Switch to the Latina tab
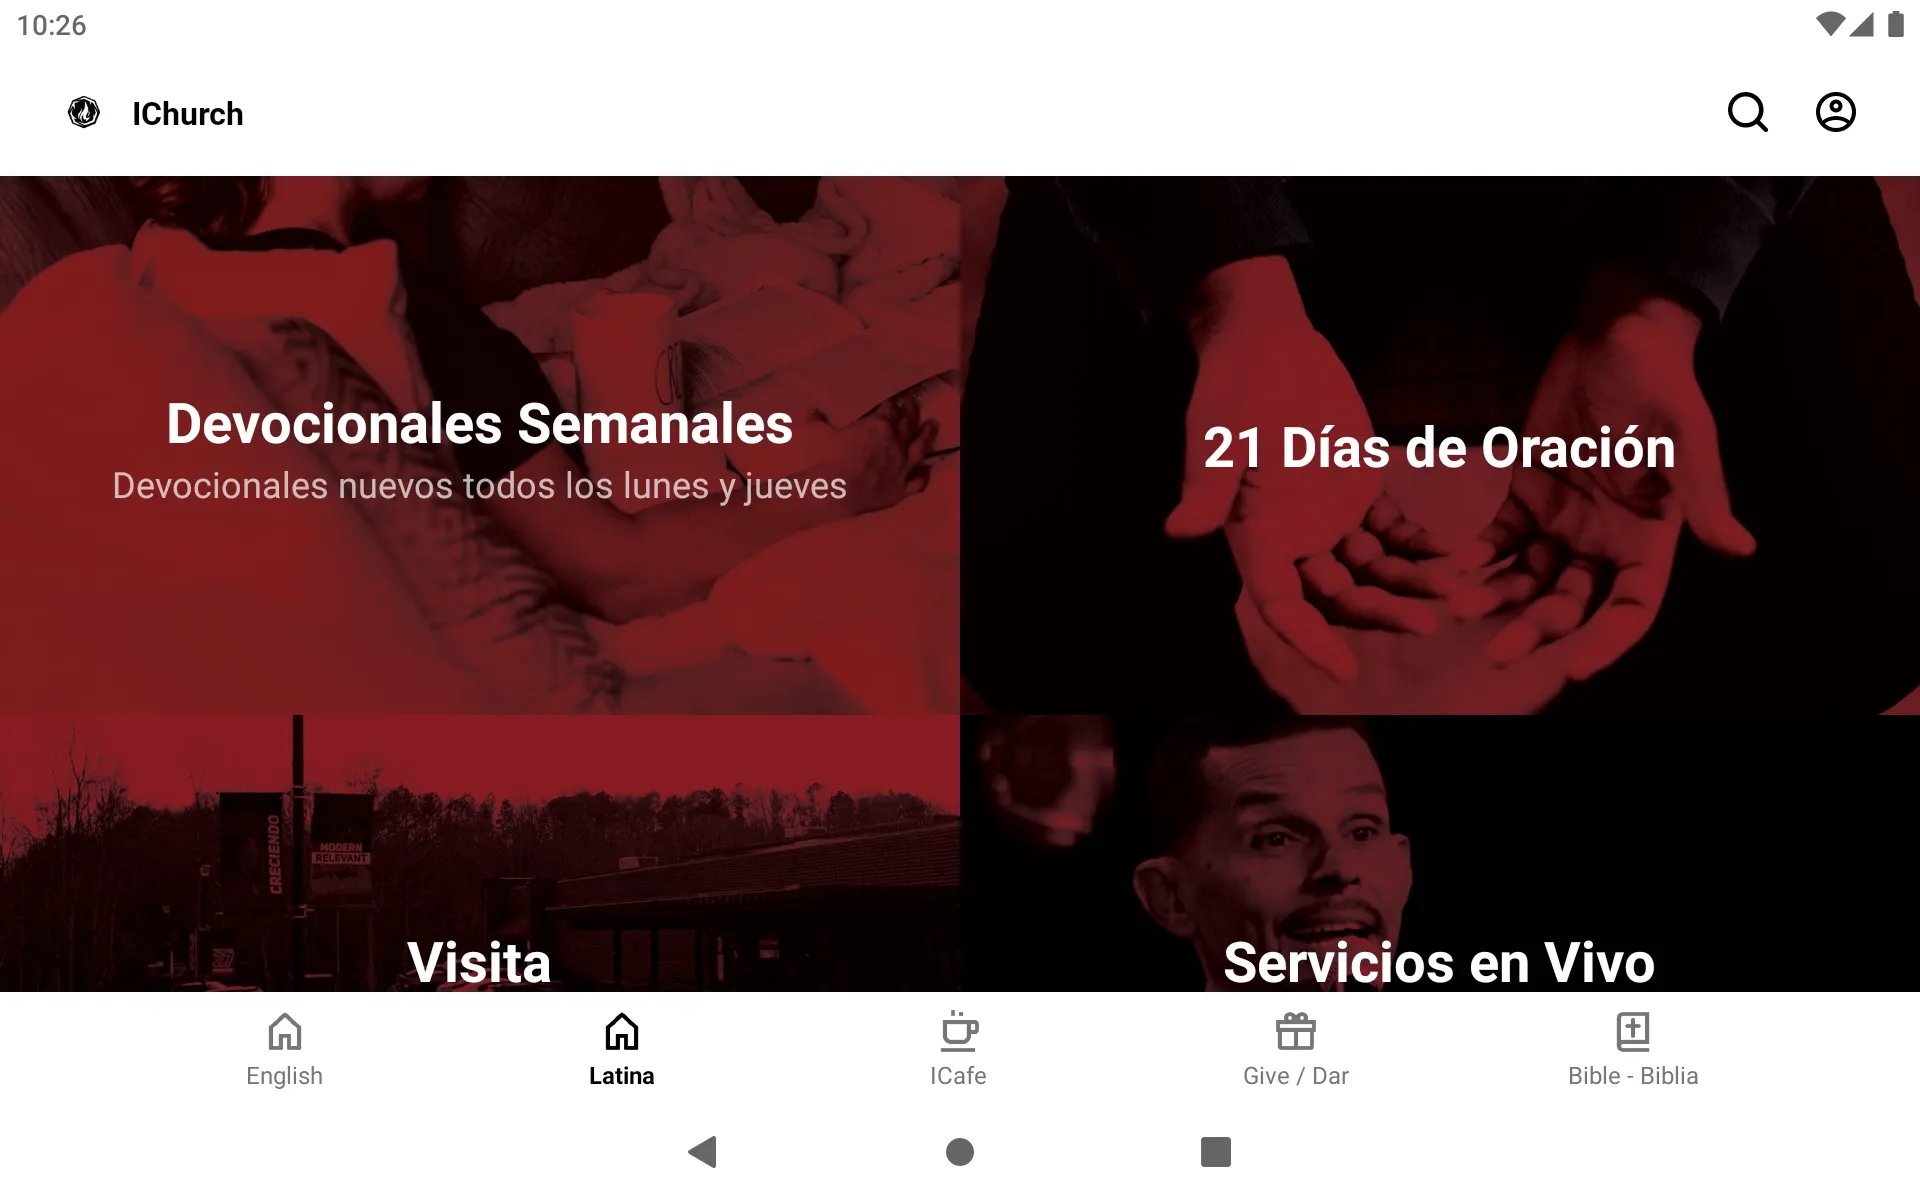Screen dimensions: 1920x1200 [619, 1048]
